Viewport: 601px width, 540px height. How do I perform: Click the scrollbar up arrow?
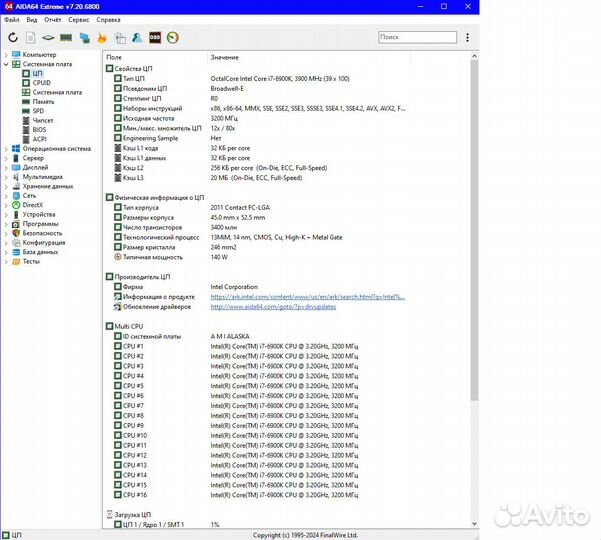click(474, 56)
